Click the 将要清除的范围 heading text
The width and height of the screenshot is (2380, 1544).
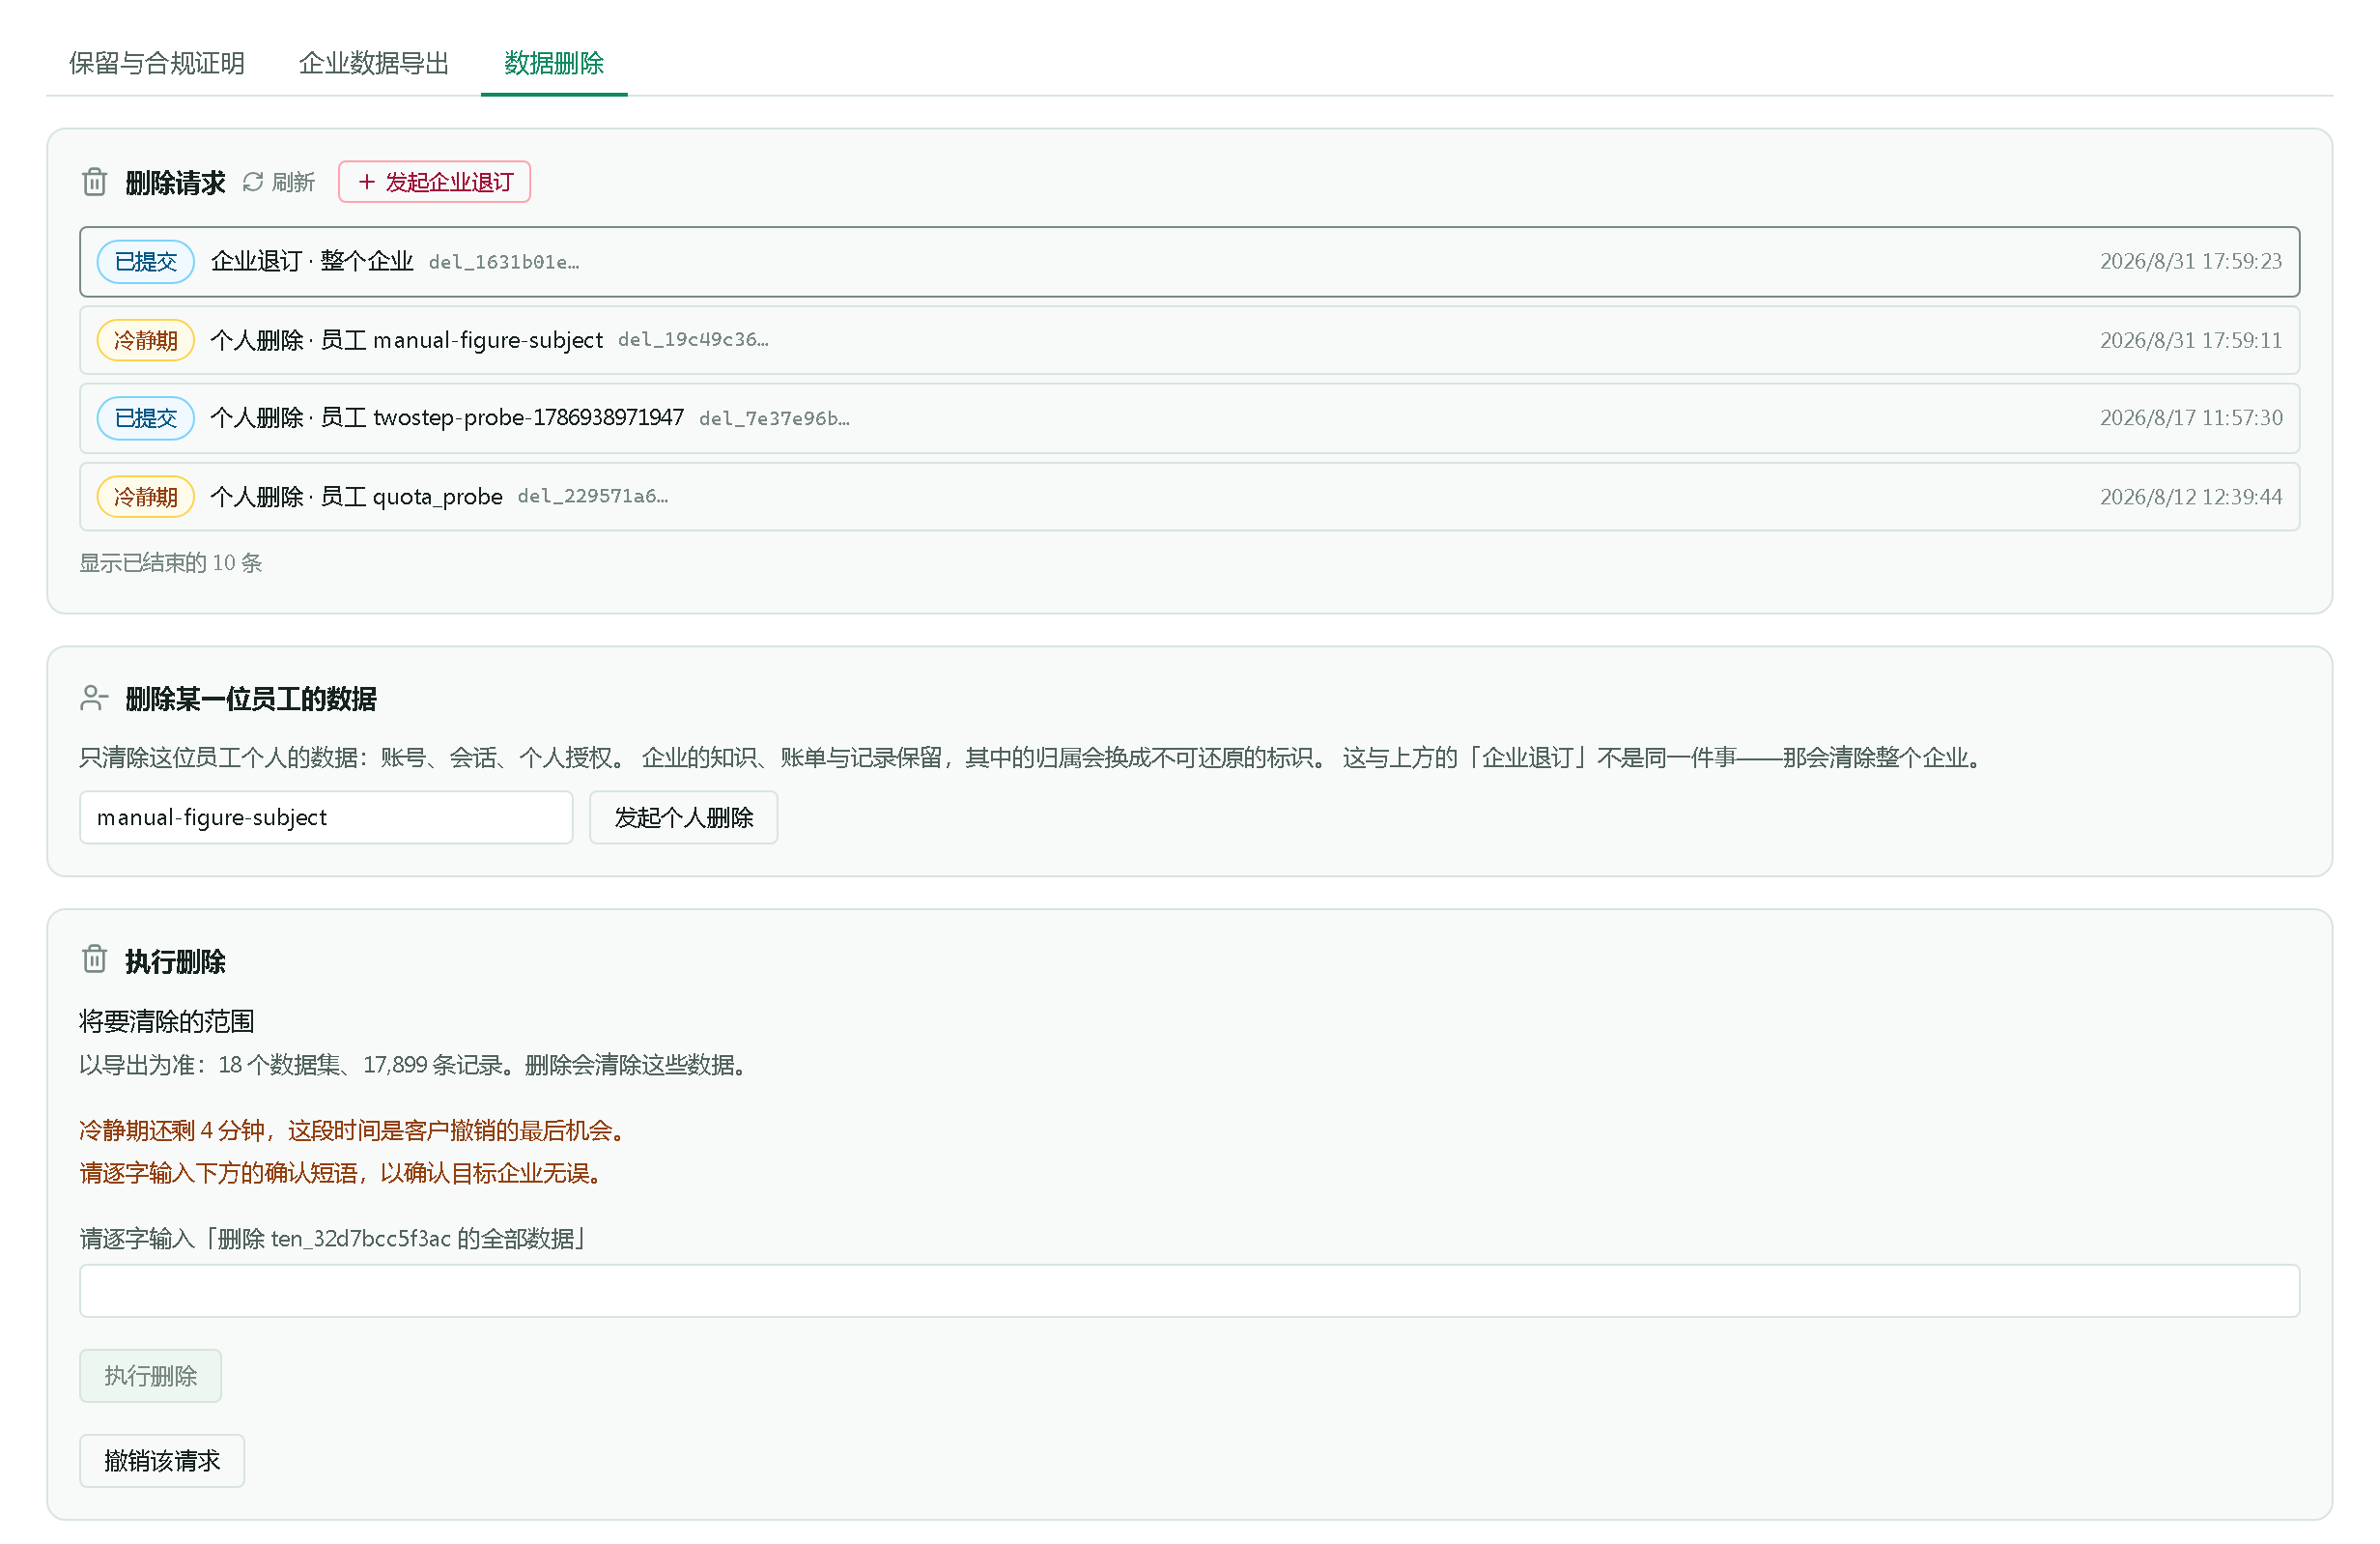point(167,1021)
